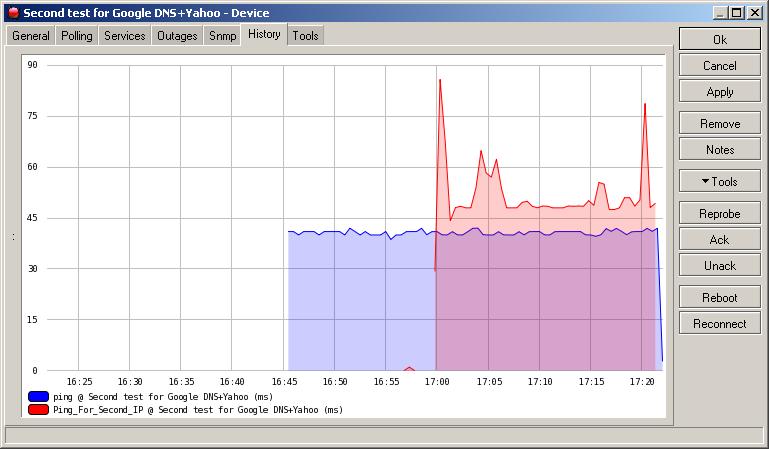Reboot the device
The image size is (769, 449).
pos(719,298)
